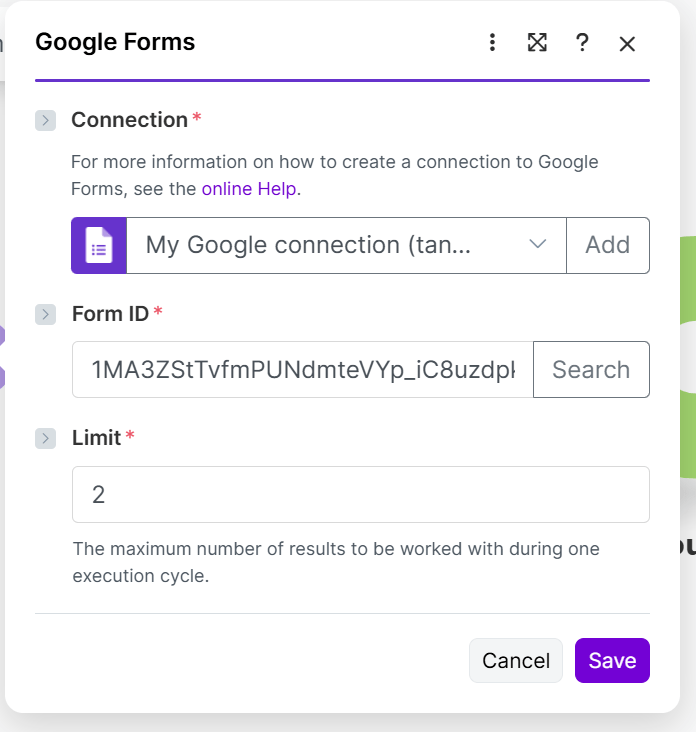696x732 pixels.
Task: Close the Google Forms dialog
Action: (627, 44)
